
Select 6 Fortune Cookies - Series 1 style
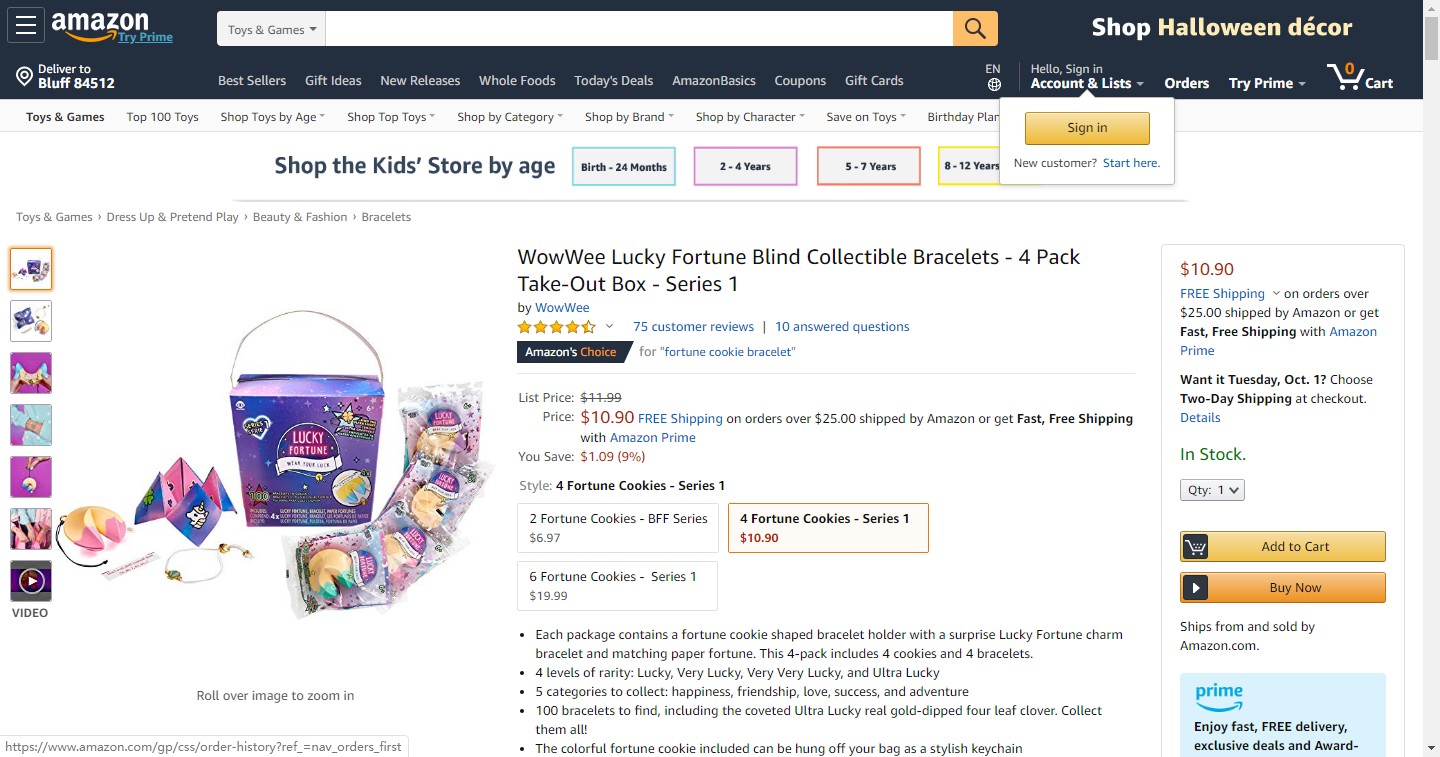click(x=617, y=585)
